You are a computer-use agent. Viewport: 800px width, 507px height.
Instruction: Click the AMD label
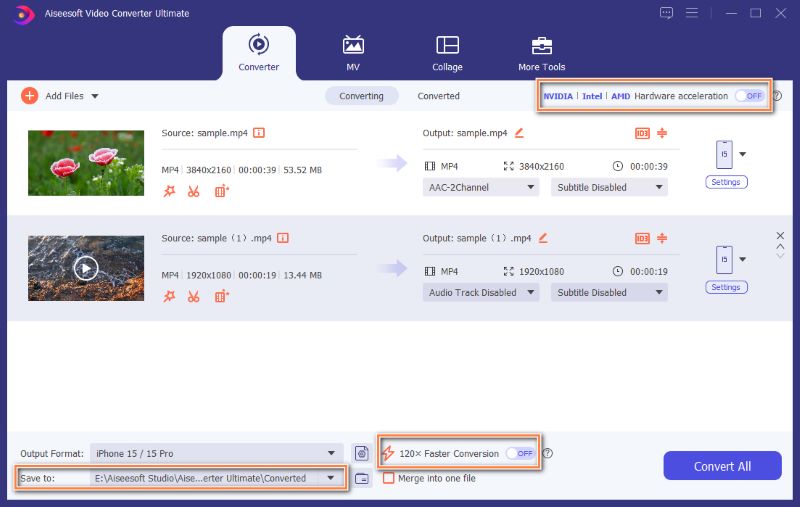(620, 96)
